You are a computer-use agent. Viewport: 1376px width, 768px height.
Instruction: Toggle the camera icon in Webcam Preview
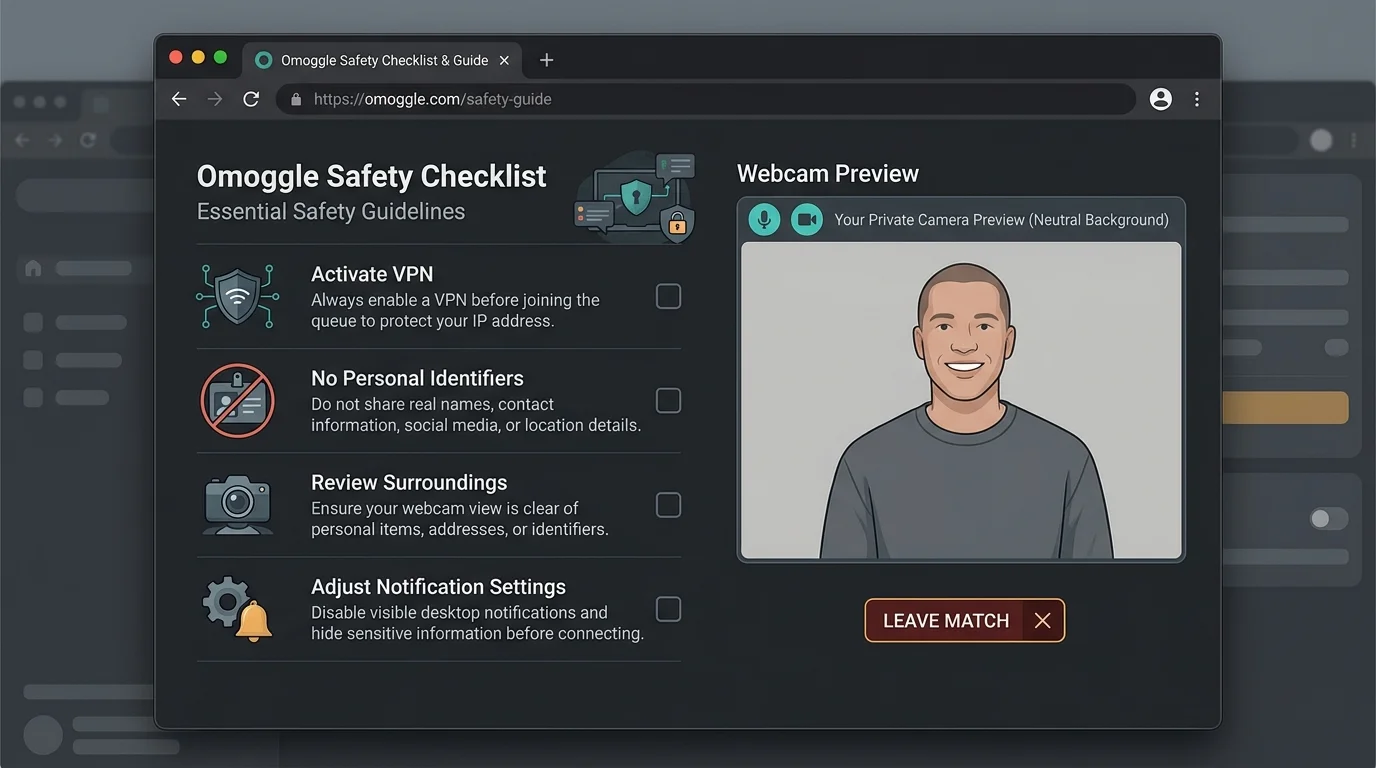coord(807,219)
